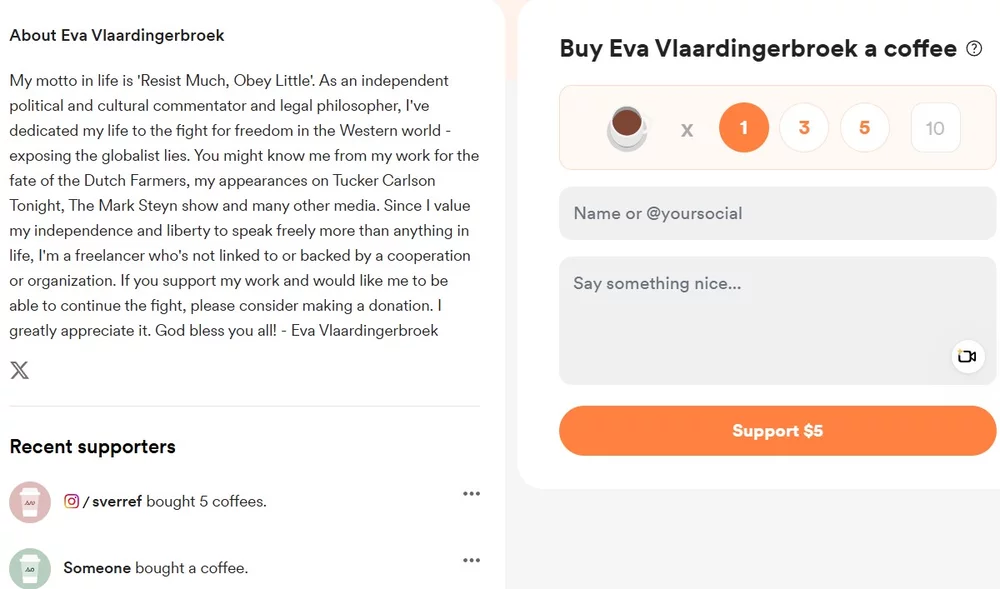Viewport: 1000px width, 589px height.
Task: Select 1 coffee quantity
Action: point(743,128)
